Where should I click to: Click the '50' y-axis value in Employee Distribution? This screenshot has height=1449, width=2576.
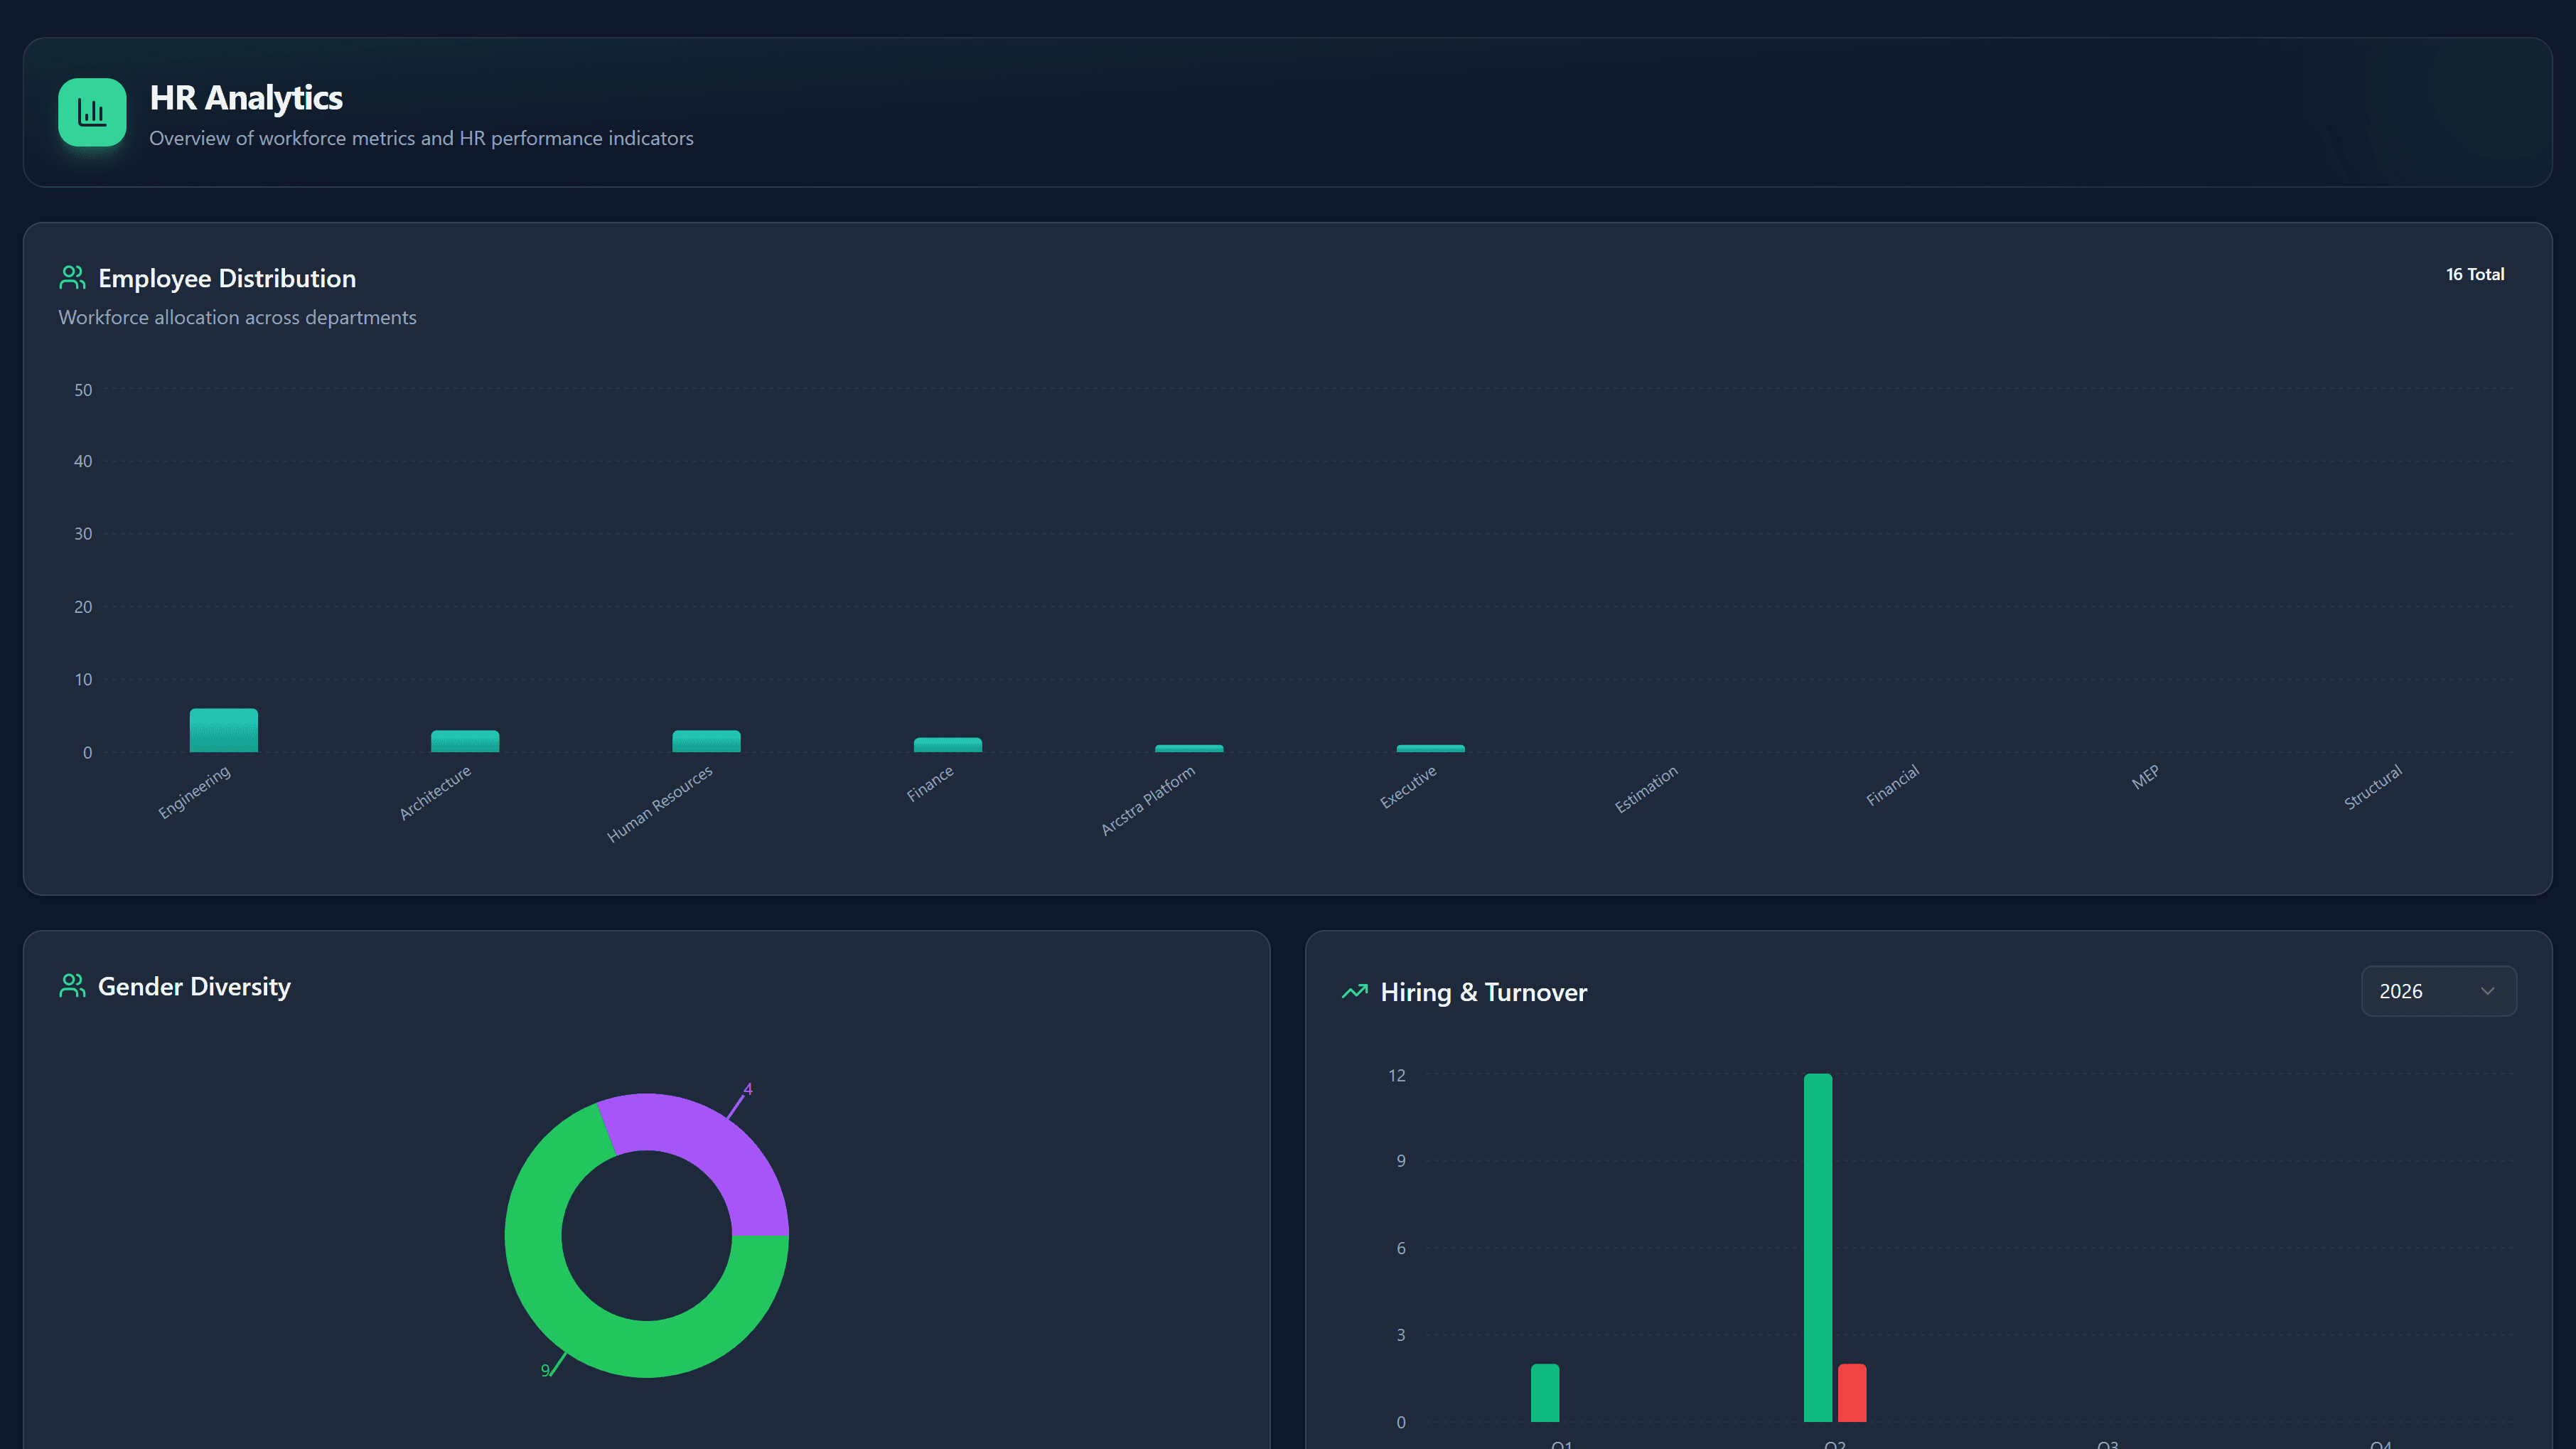(x=83, y=390)
